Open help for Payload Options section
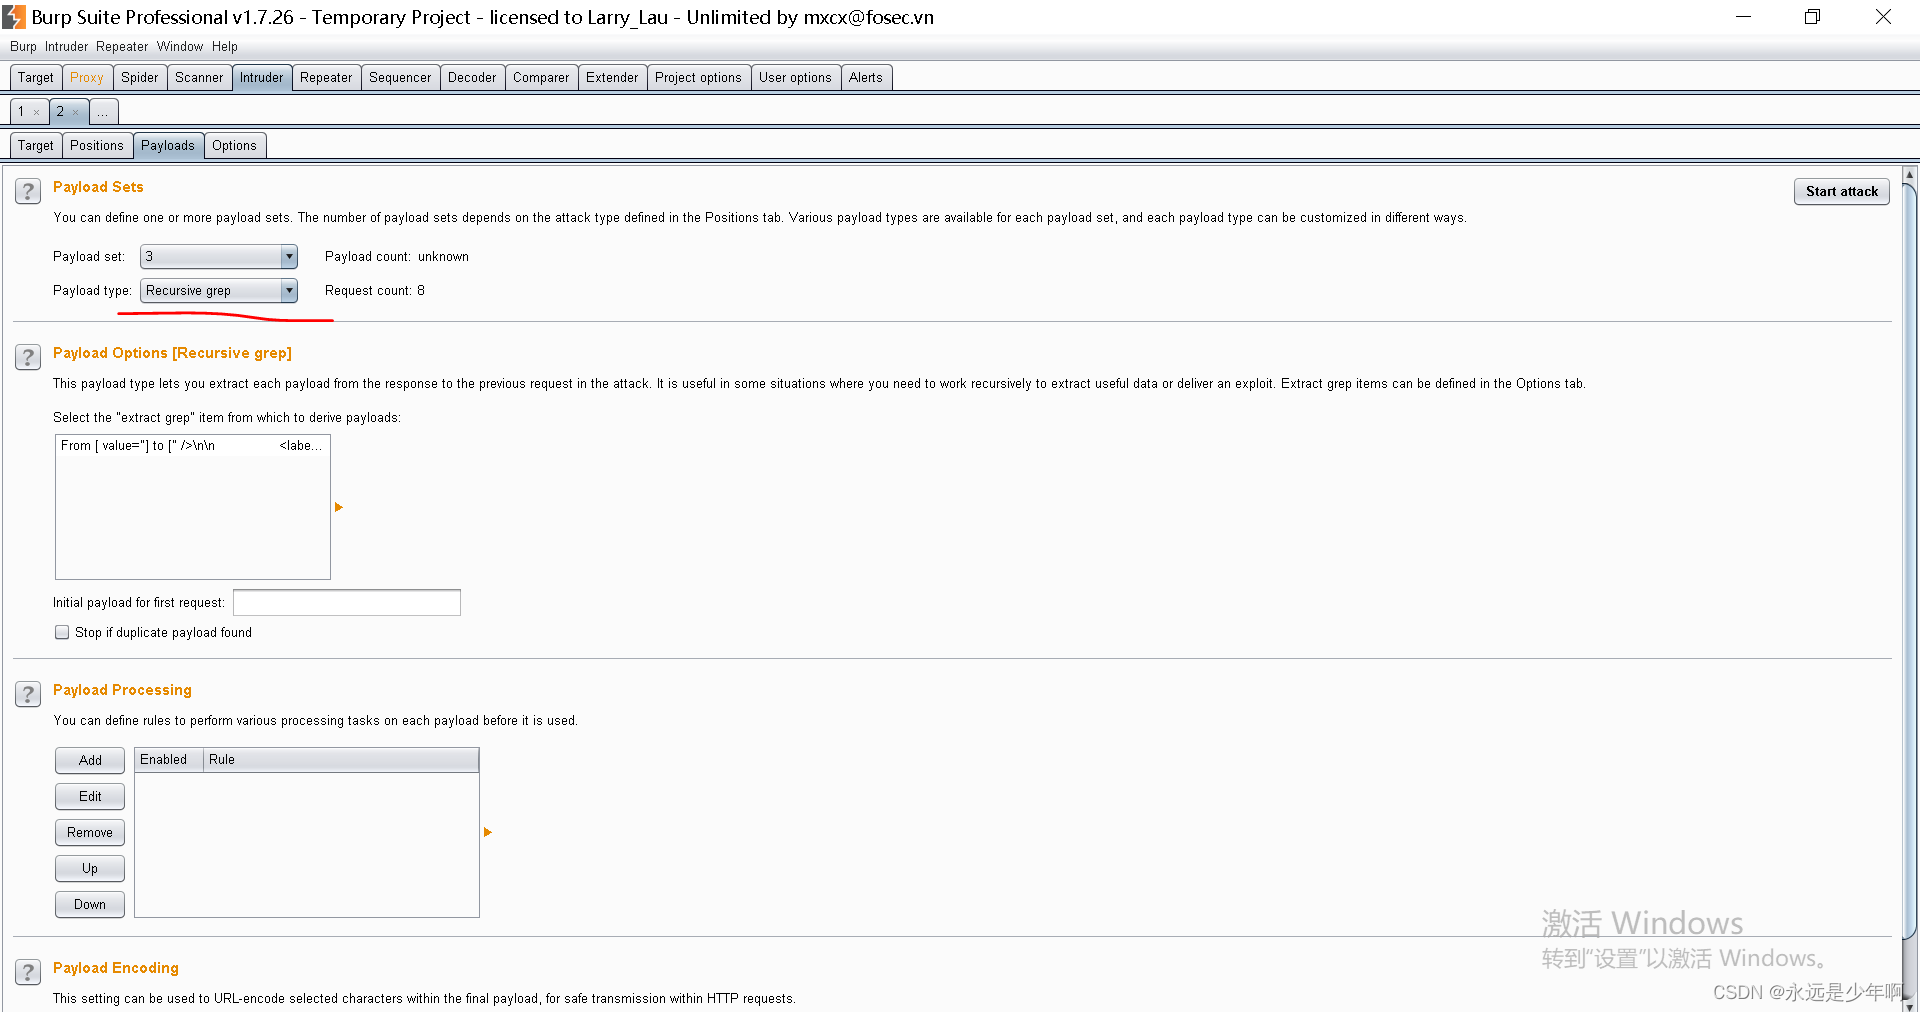Image resolution: width=1920 pixels, height=1012 pixels. coord(28,357)
